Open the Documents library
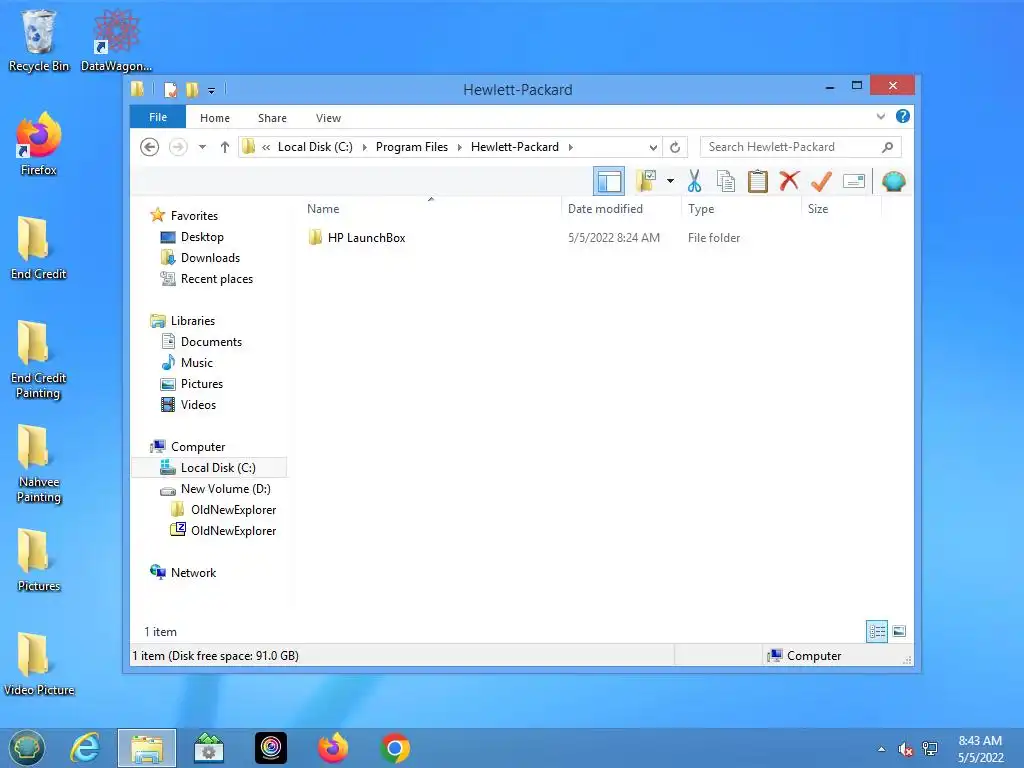This screenshot has width=1024, height=768. (211, 342)
